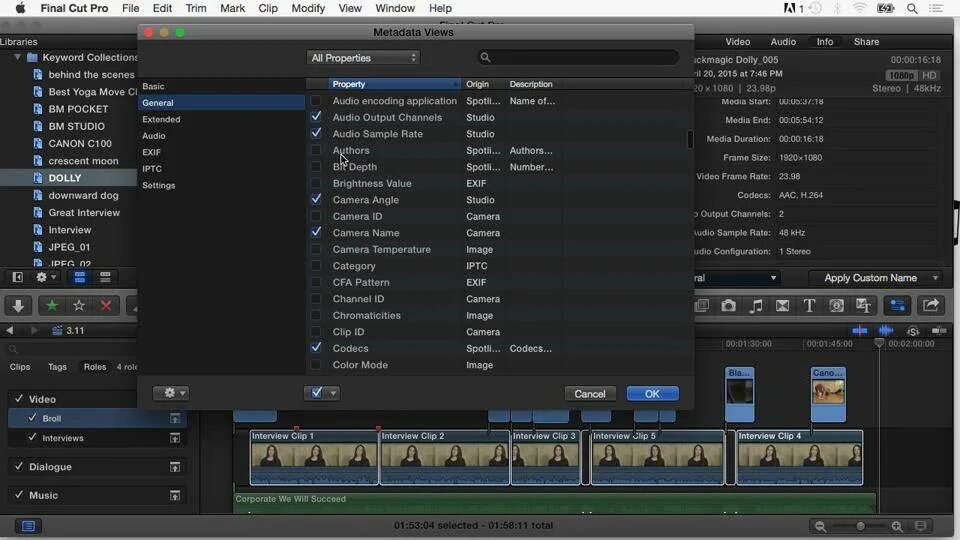Hide the libraries sidebar icon
960x540 pixels.
tap(17, 277)
